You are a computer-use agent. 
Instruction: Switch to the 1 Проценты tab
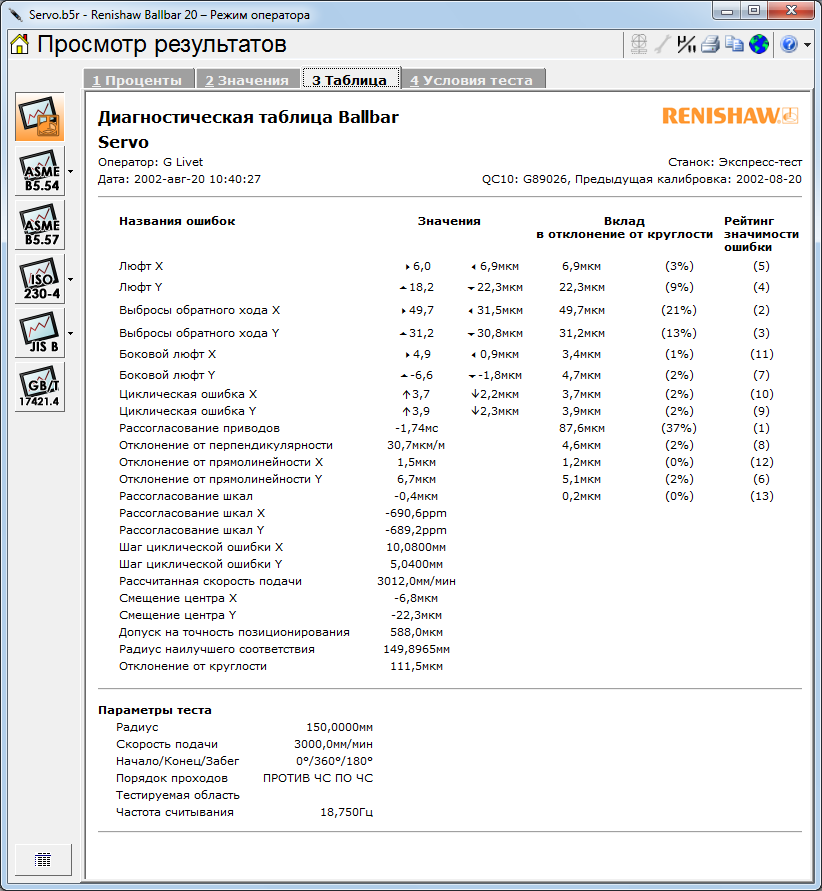pos(139,80)
